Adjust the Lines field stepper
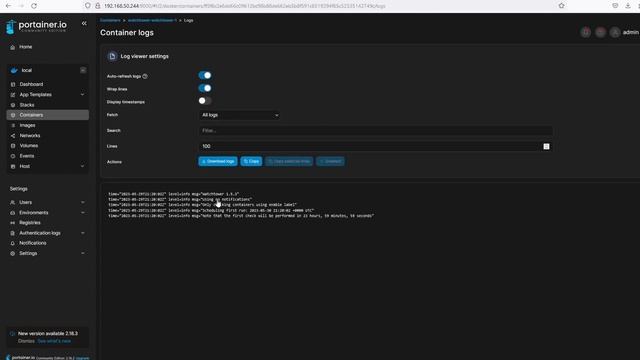Screen dimensions: 640x360 [546, 147]
